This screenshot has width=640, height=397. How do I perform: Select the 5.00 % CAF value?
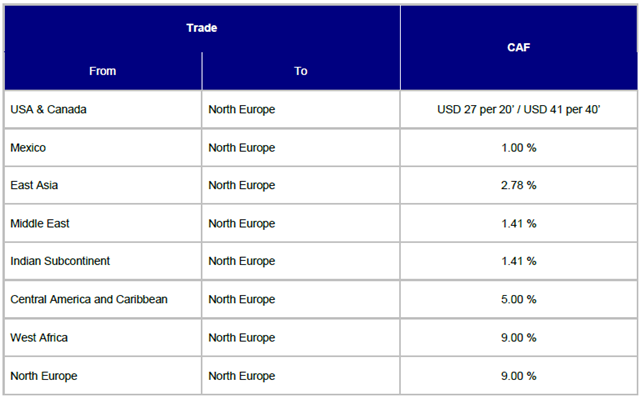pyautogui.click(x=518, y=299)
